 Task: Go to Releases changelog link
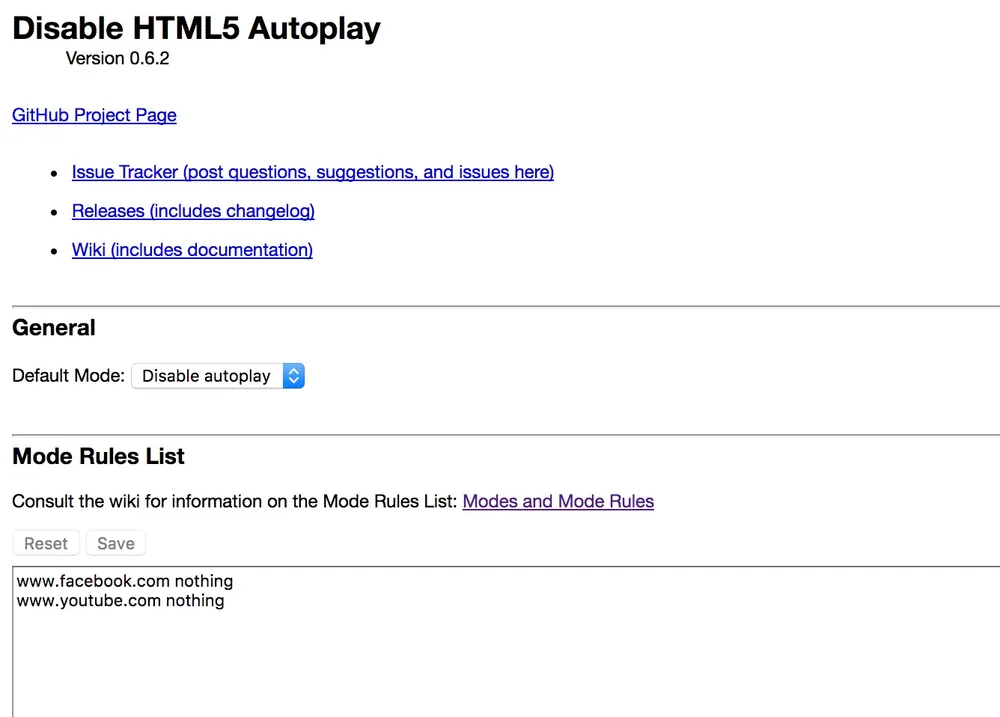pyautogui.click(x=193, y=211)
